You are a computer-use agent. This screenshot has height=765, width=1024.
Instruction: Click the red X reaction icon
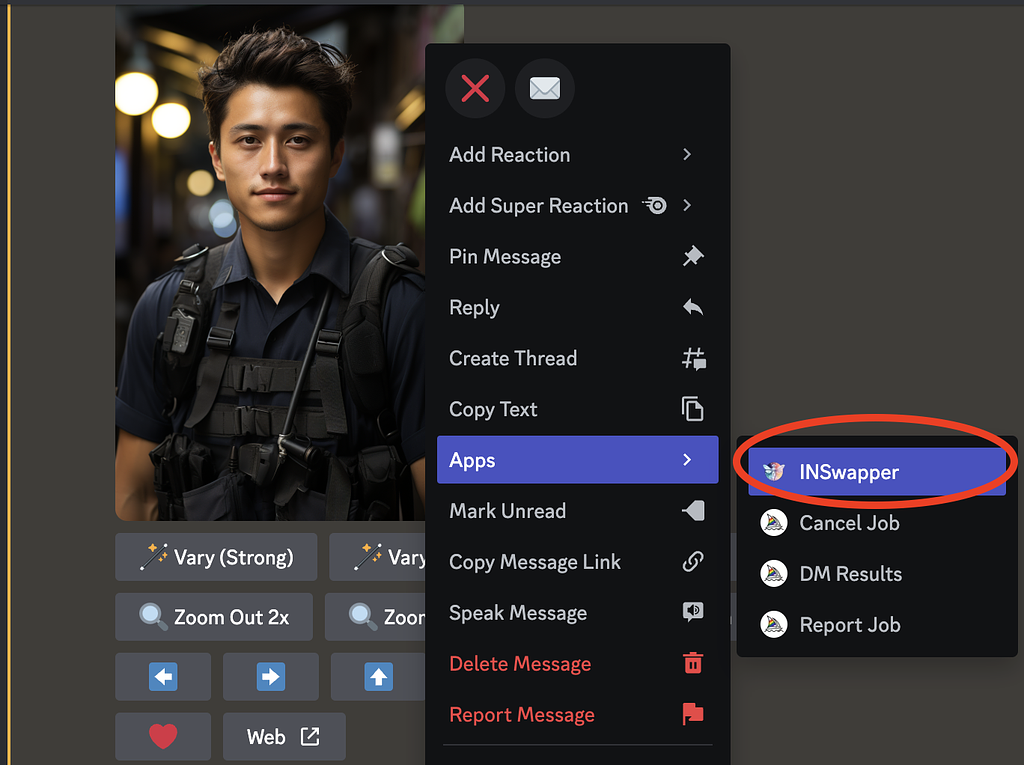(x=475, y=88)
